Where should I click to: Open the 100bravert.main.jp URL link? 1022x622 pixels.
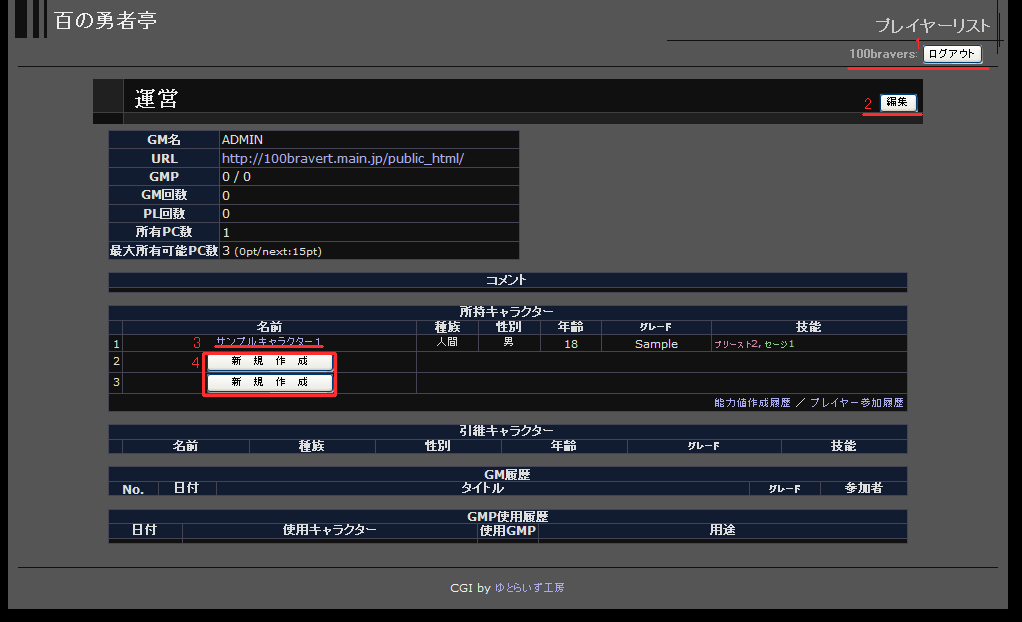pyautogui.click(x=342, y=158)
